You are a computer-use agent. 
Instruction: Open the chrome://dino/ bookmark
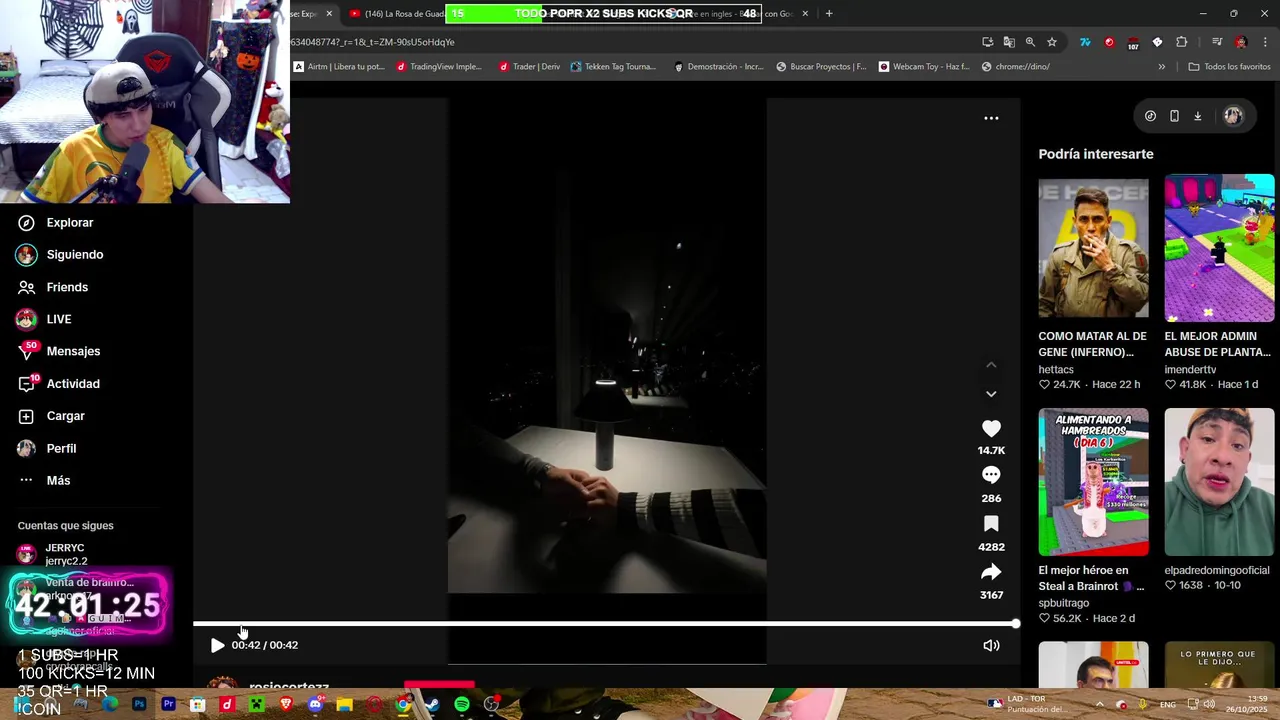(x=1015, y=67)
